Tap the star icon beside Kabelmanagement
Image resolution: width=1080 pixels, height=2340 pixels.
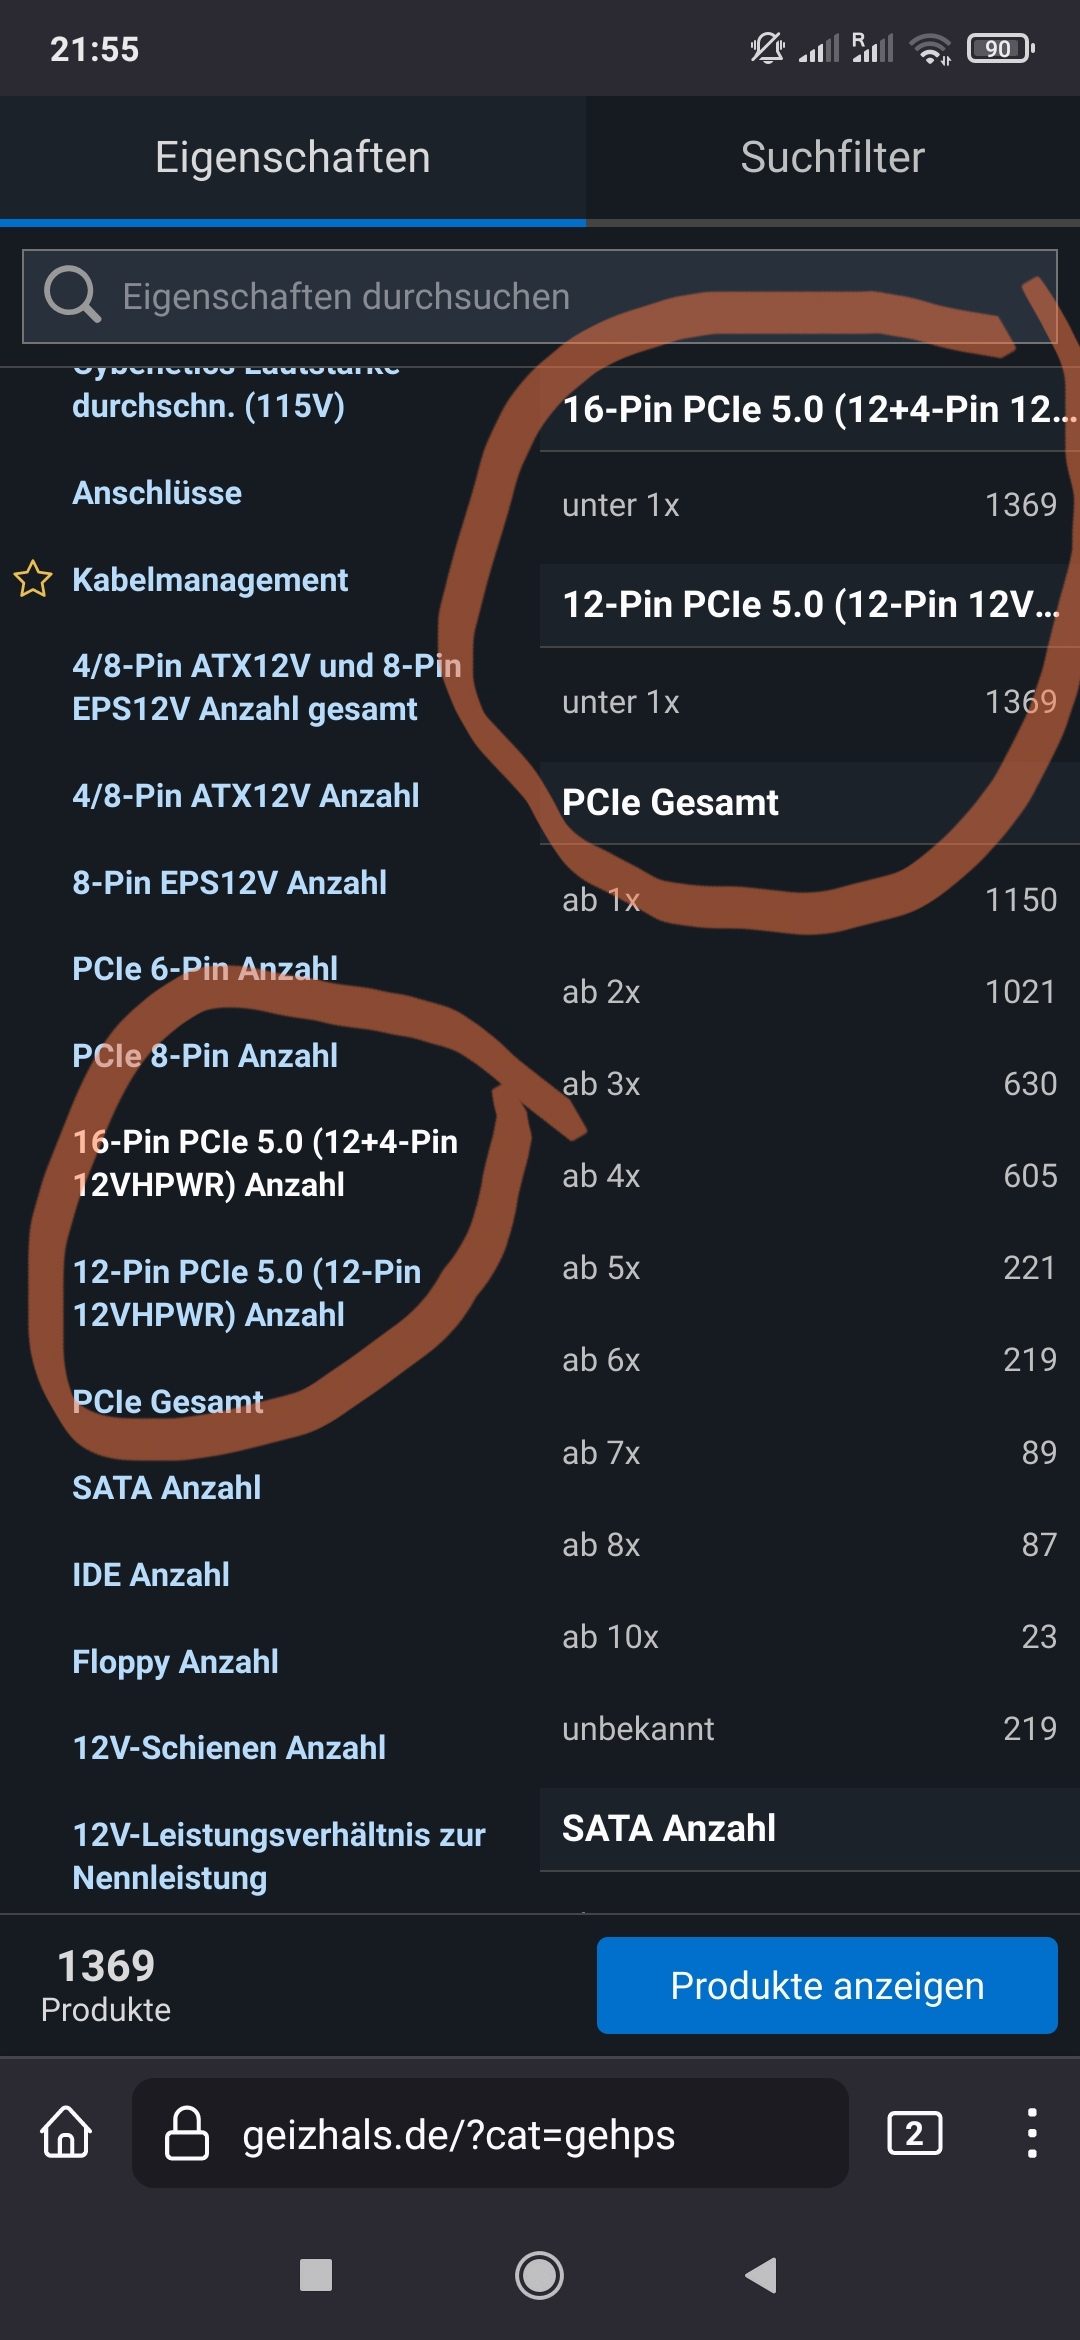coord(33,579)
